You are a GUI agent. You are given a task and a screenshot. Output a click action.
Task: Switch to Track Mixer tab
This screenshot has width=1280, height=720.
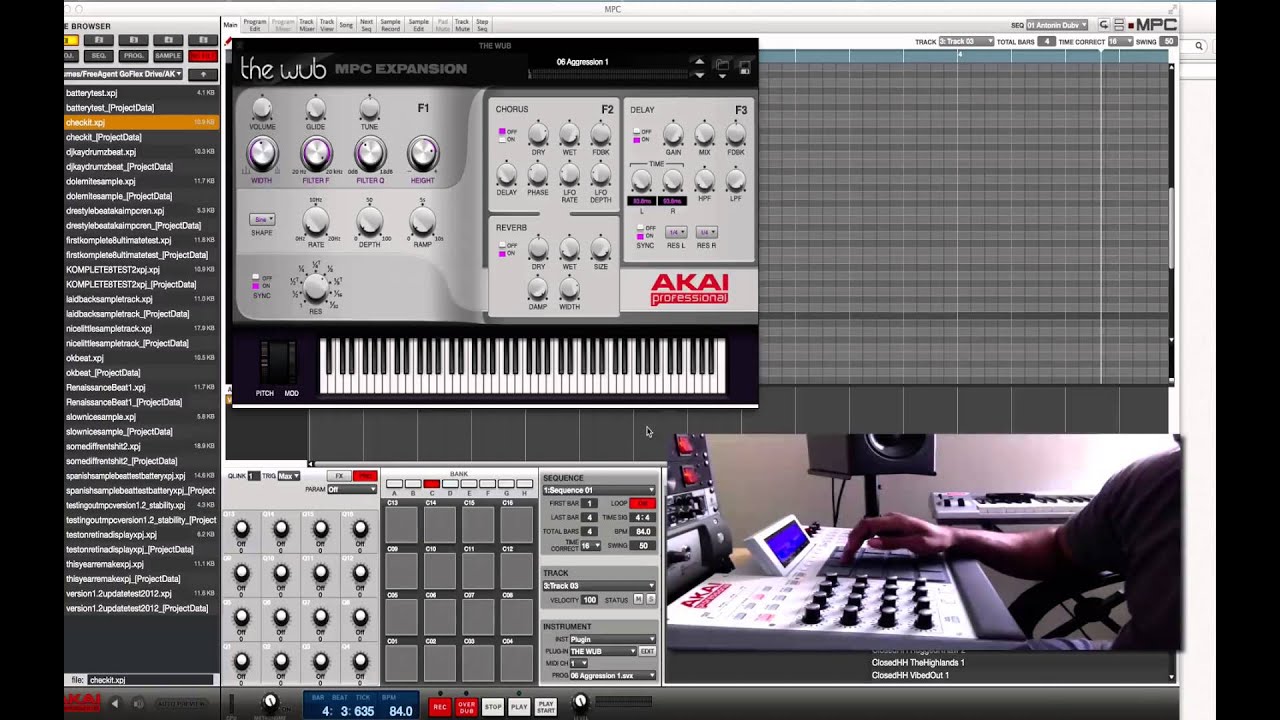(306, 25)
